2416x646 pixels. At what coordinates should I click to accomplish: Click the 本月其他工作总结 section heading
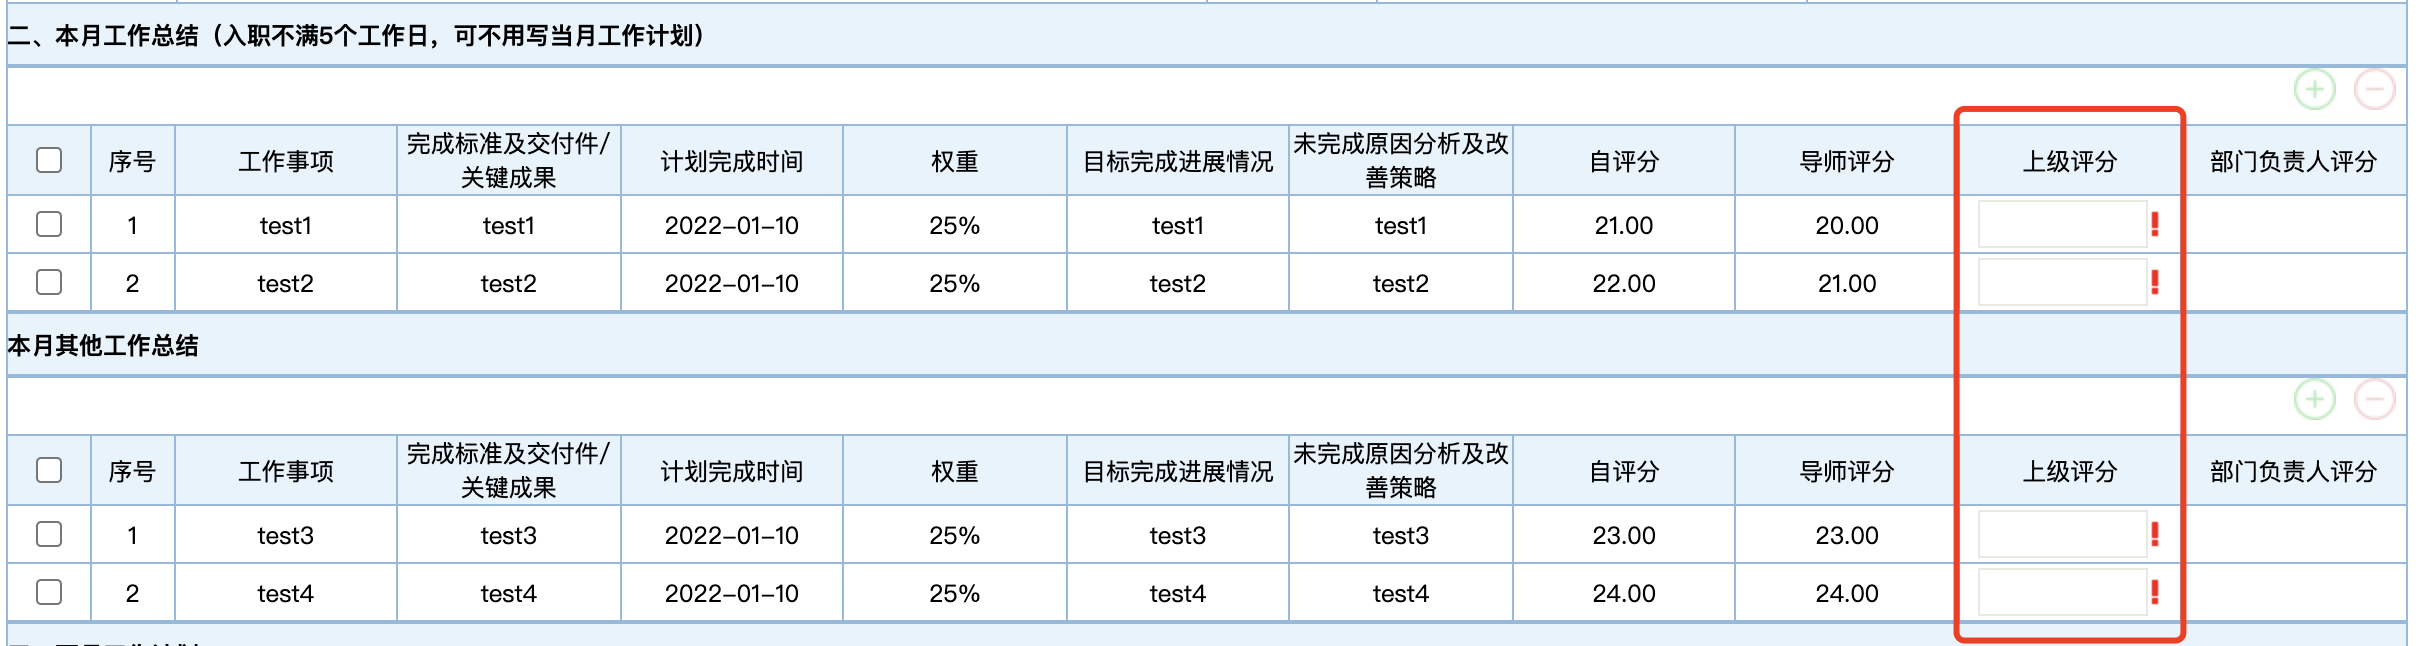pyautogui.click(x=103, y=346)
